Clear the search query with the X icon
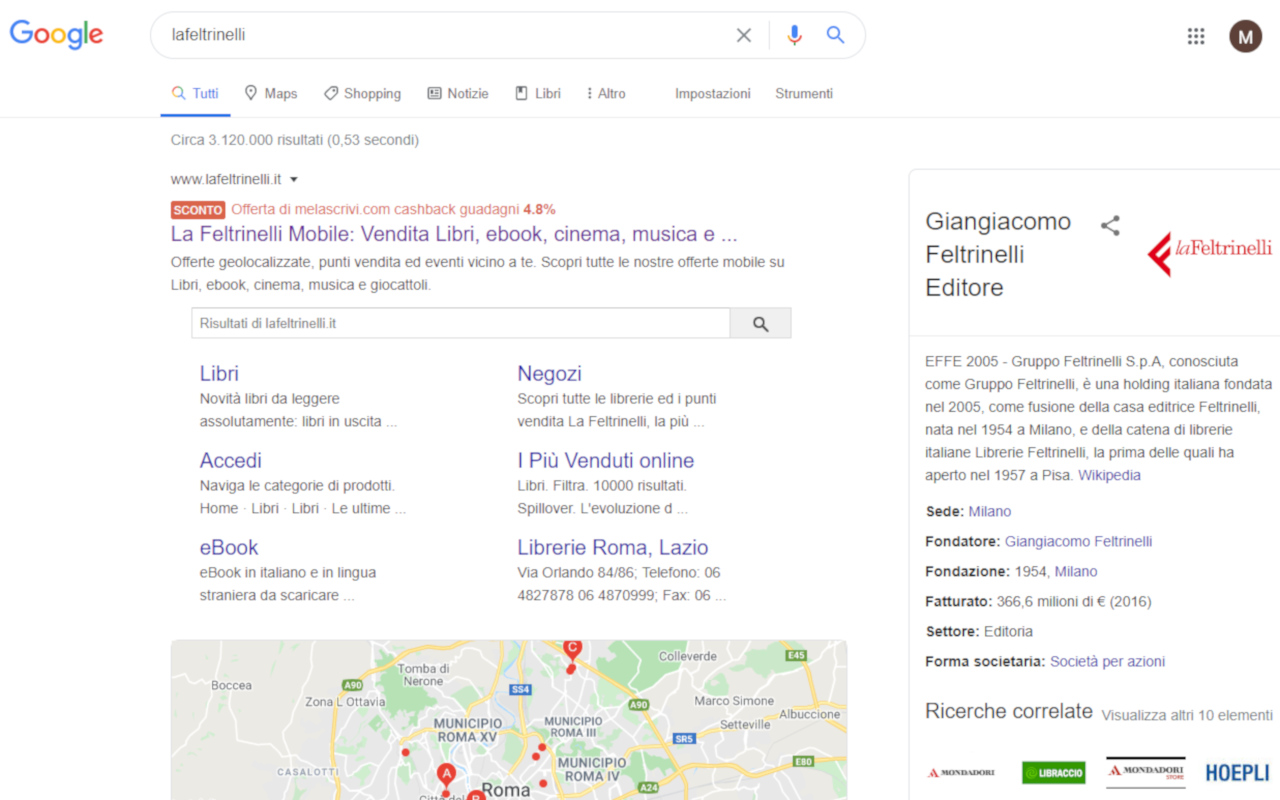 [x=744, y=35]
